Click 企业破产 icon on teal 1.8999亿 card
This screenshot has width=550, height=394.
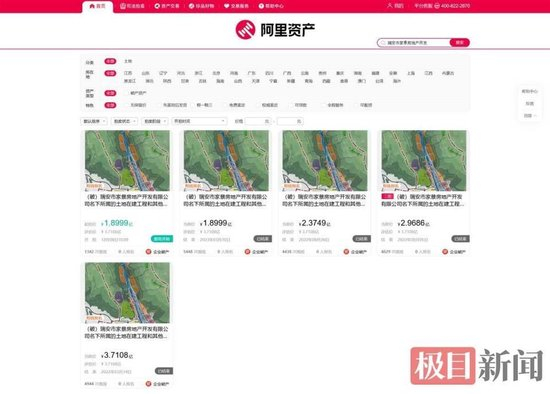pos(148,252)
